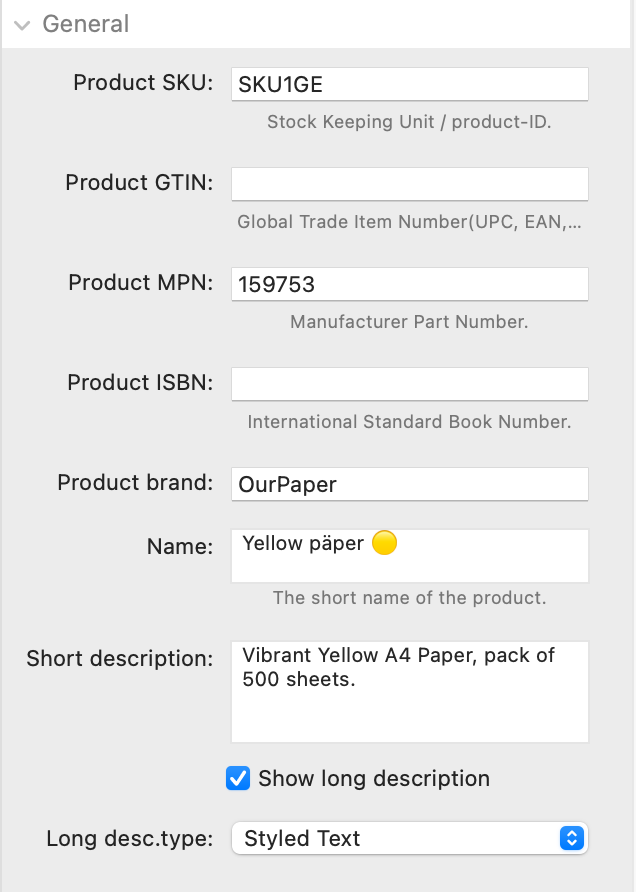Open the Long desc.type Styled Text dropdown

410,838
